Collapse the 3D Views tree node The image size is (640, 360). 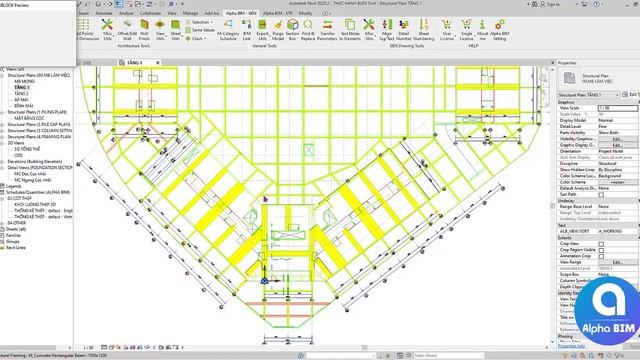(2, 143)
